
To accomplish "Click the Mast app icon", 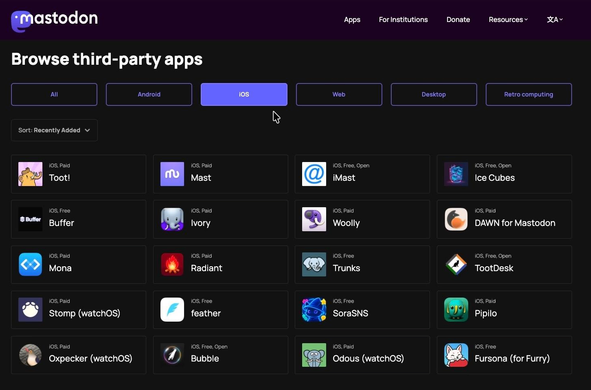I will (x=172, y=174).
